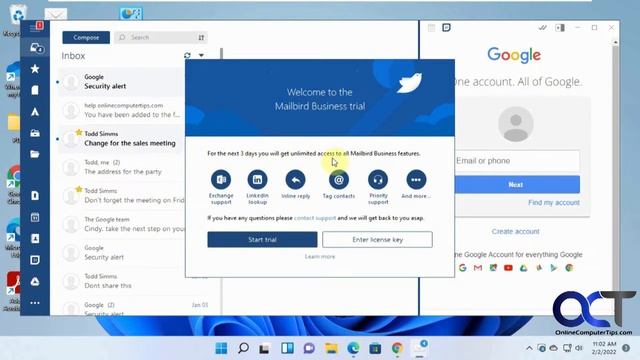Click Enter license key button
Screen dimensions: 640x360
click(x=377, y=240)
